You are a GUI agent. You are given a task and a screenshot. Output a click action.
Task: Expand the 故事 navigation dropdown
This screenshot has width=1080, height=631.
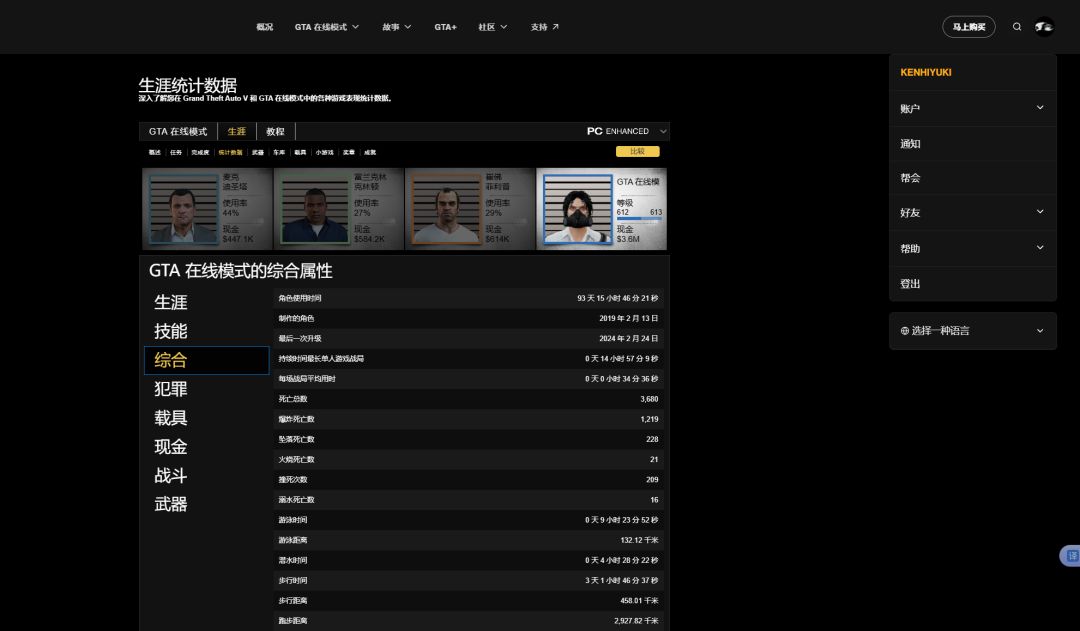(397, 27)
